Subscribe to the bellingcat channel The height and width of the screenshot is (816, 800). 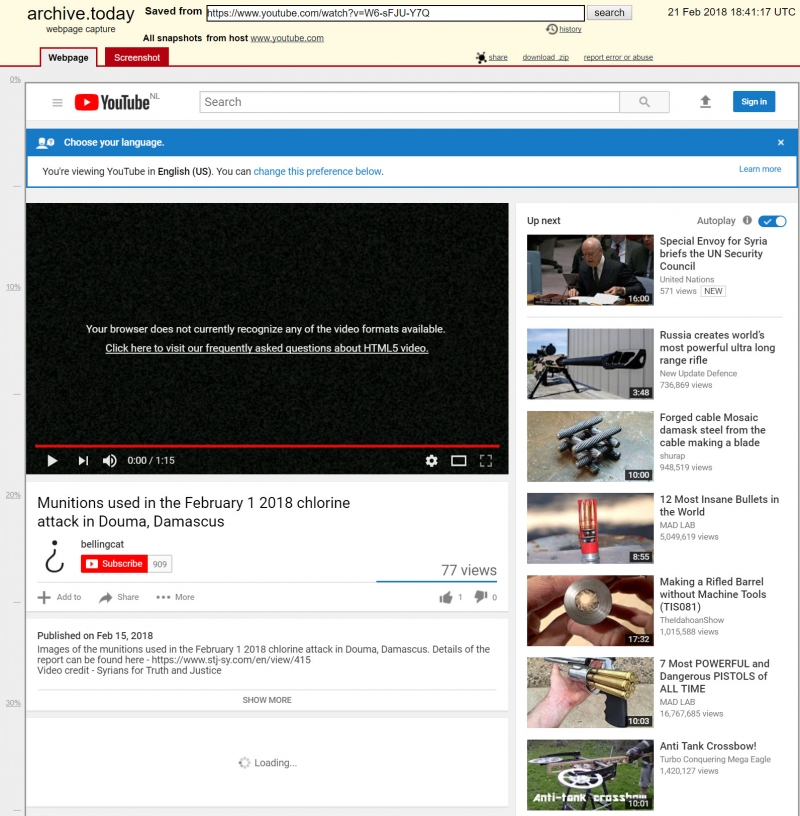114,564
